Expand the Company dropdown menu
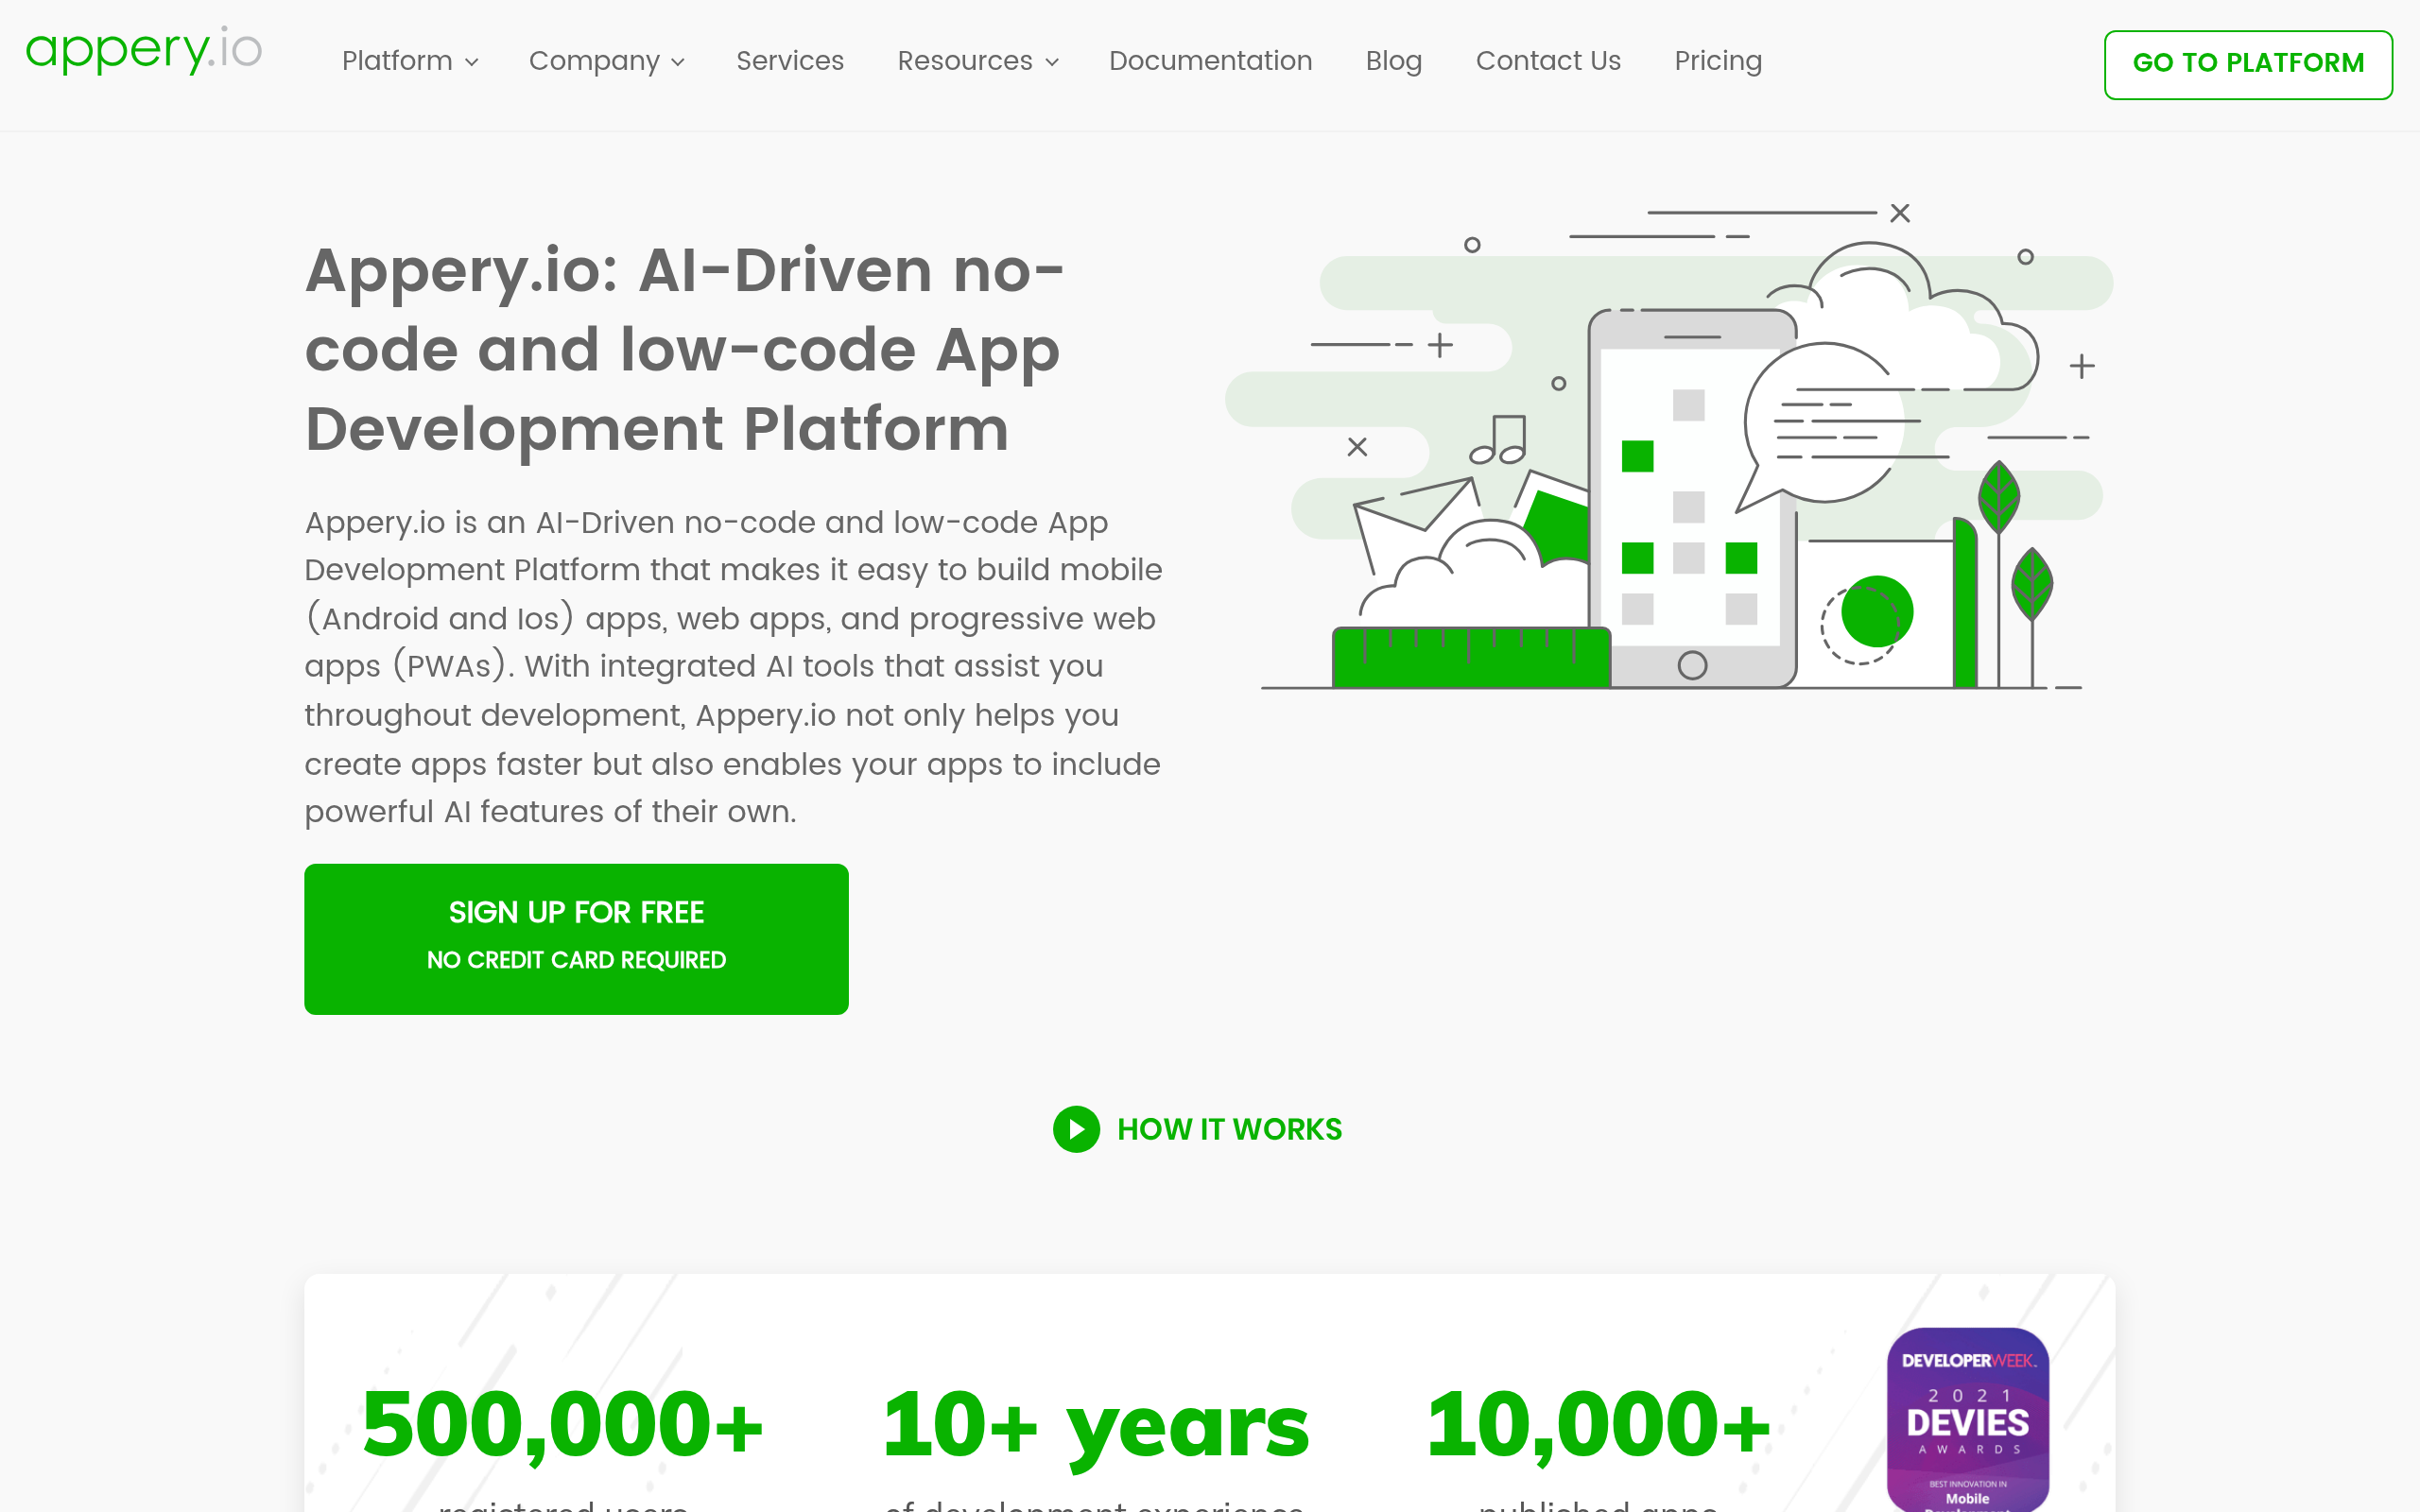Screen dimensions: 2420x1512 click(x=606, y=61)
